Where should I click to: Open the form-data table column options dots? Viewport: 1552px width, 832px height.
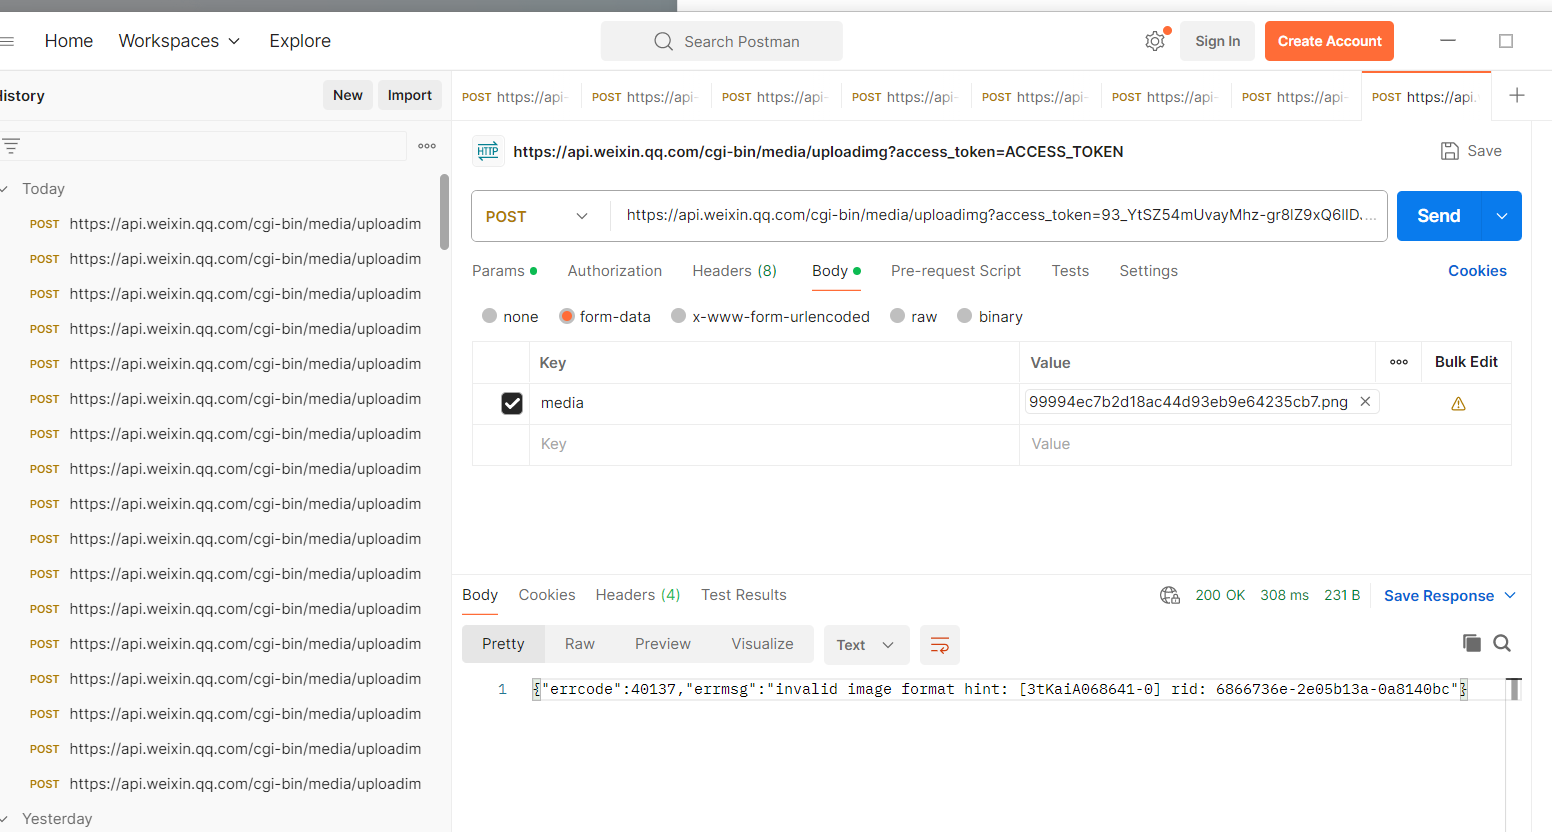coord(1399,362)
